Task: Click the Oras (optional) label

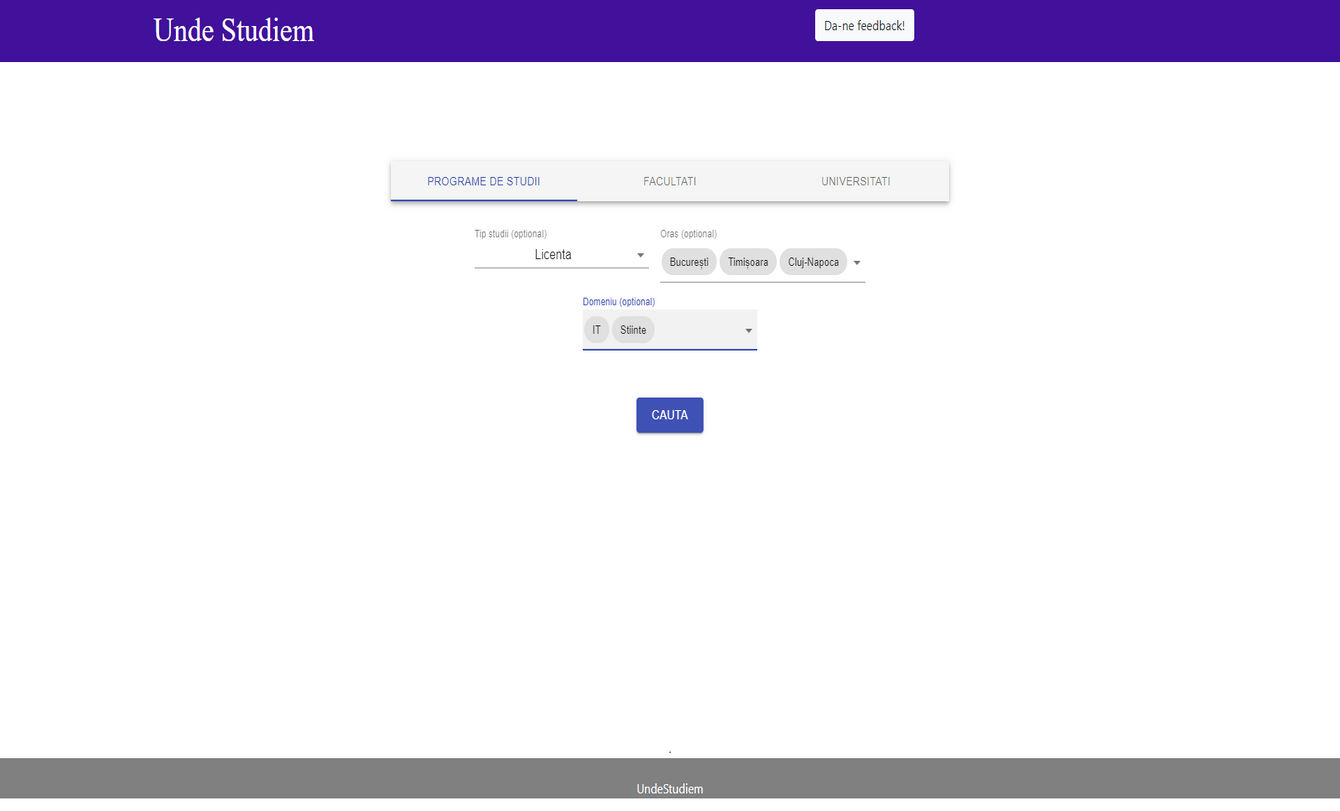Action: [x=688, y=234]
